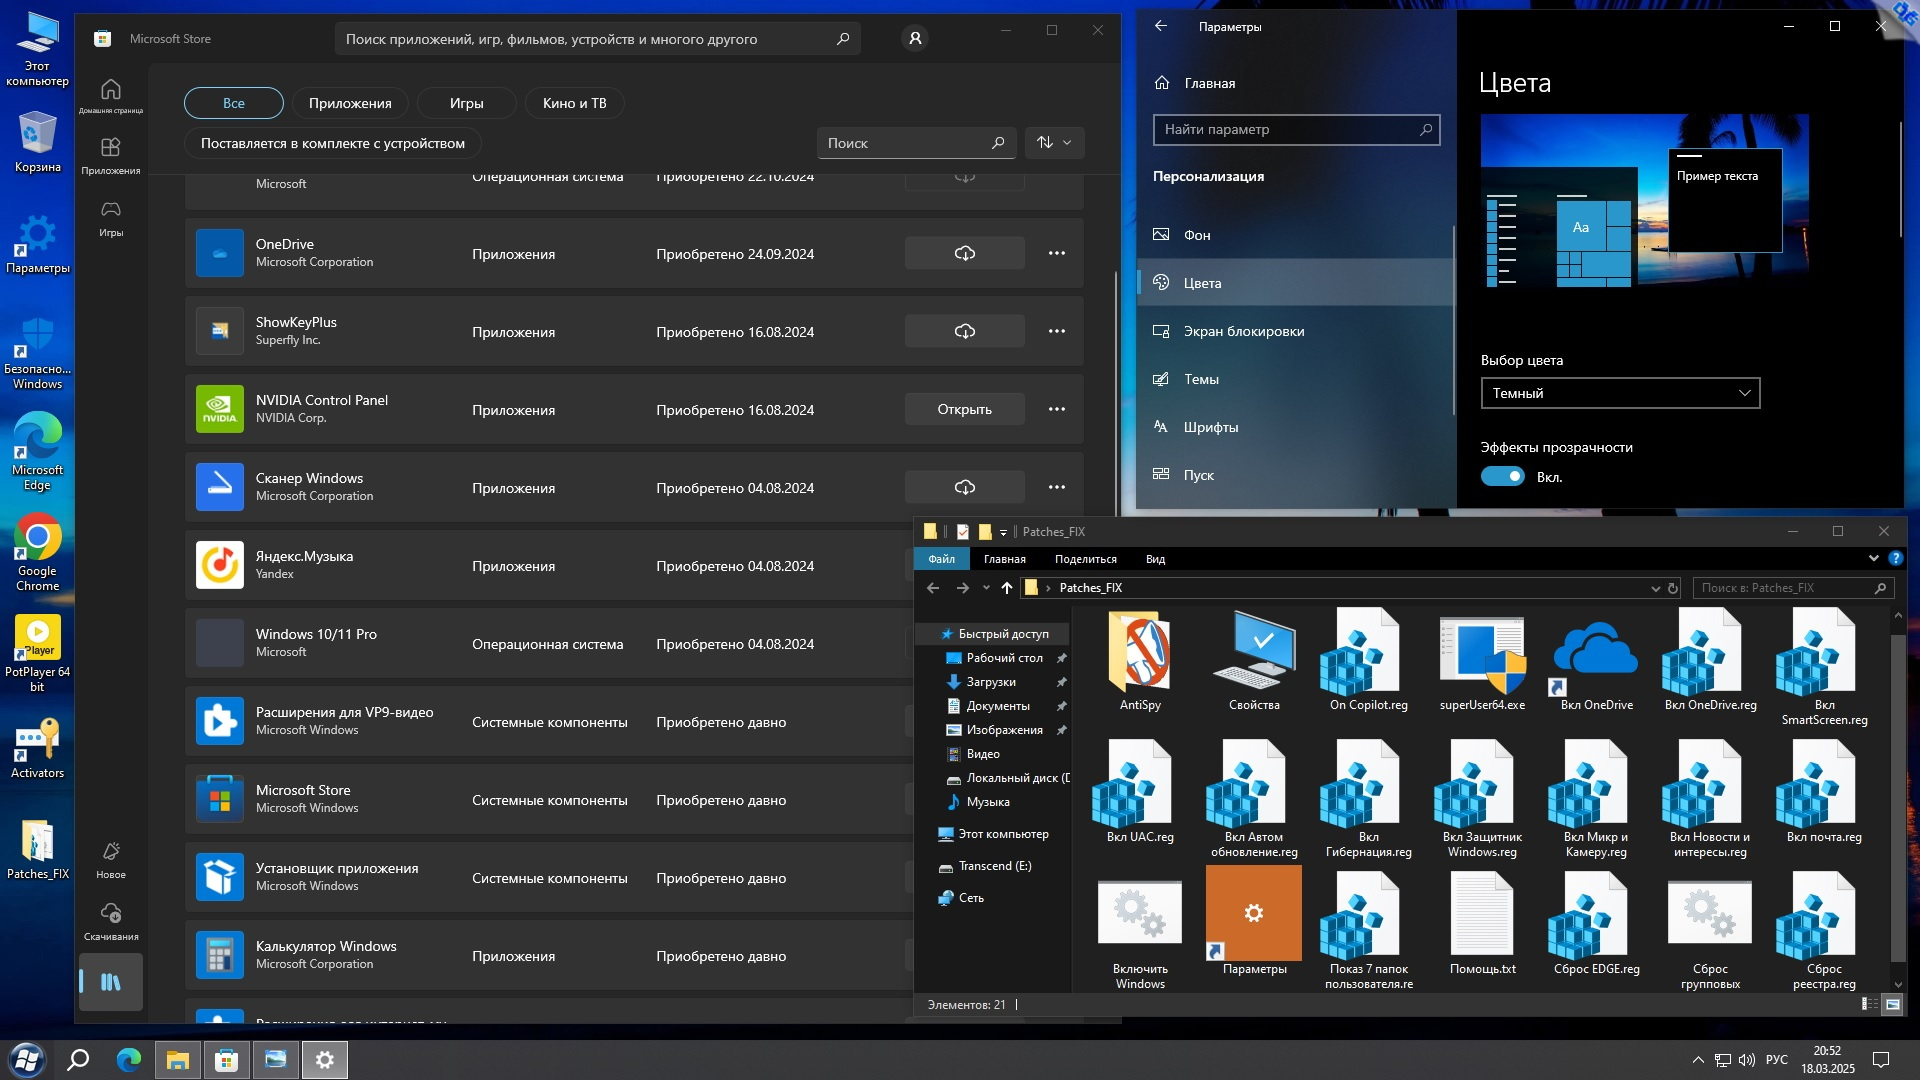The height and width of the screenshot is (1080, 1920).
Task: Open the Тёмный color choice dropdown
Action: click(1620, 393)
